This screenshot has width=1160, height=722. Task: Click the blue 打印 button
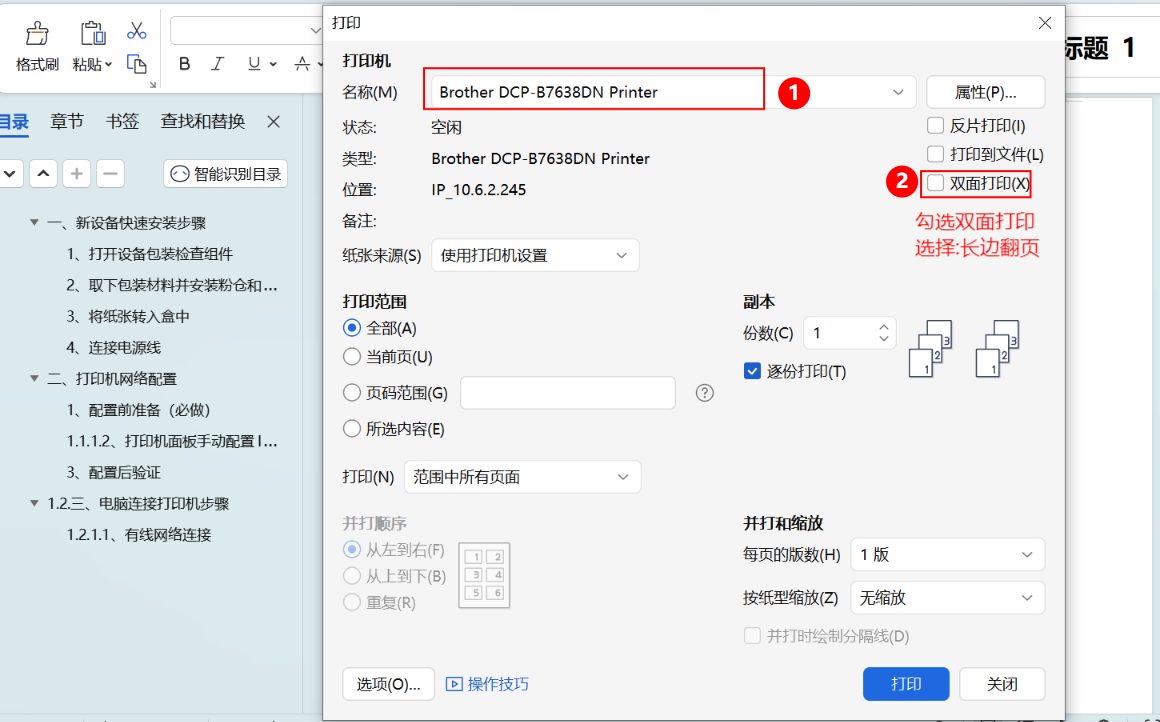pyautogui.click(x=905, y=684)
